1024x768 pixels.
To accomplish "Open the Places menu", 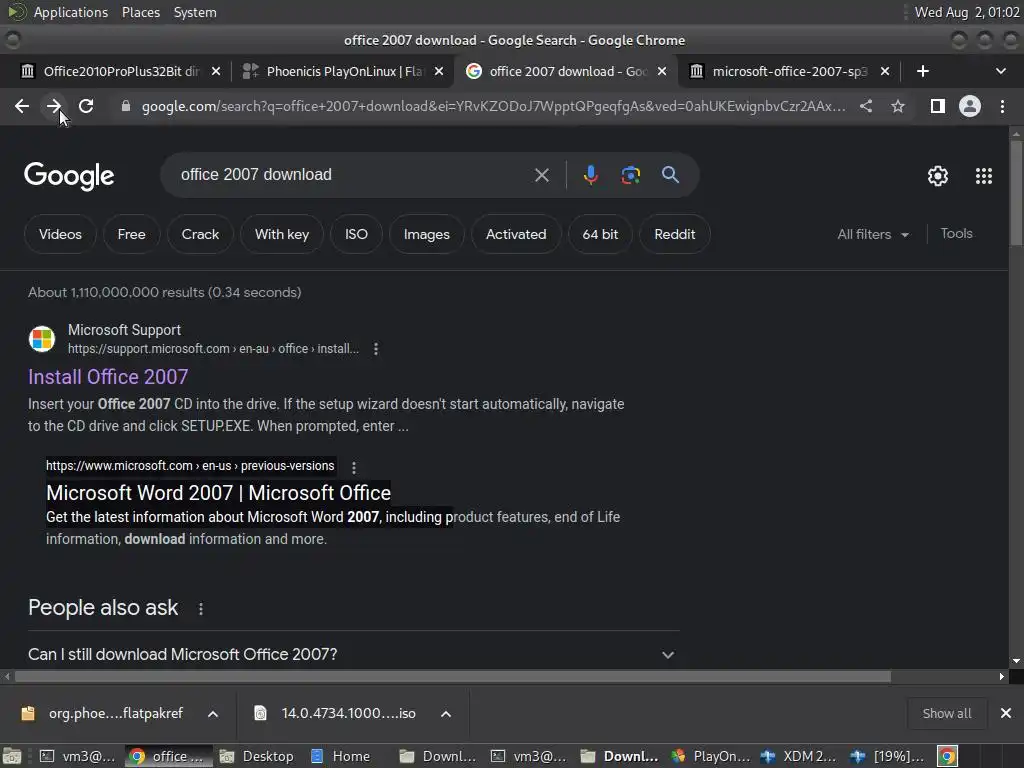I will pyautogui.click(x=140, y=12).
